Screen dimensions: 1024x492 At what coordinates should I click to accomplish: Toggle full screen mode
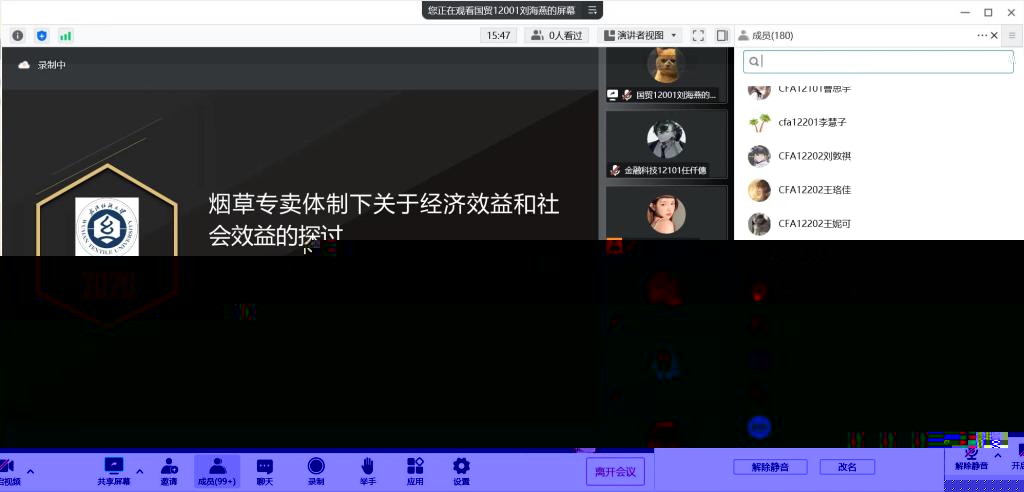[699, 35]
